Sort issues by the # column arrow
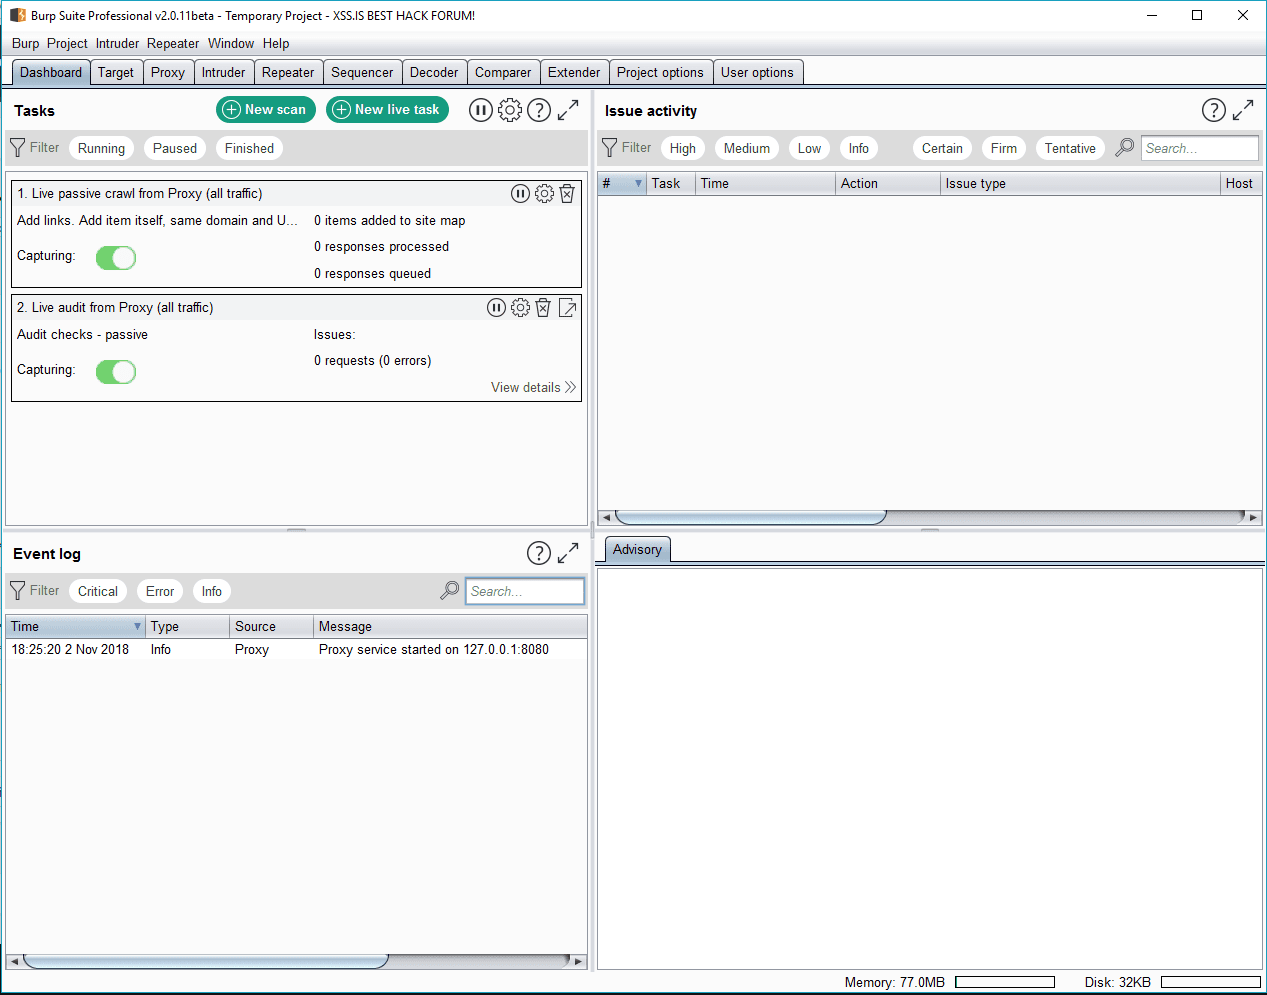 pos(638,184)
